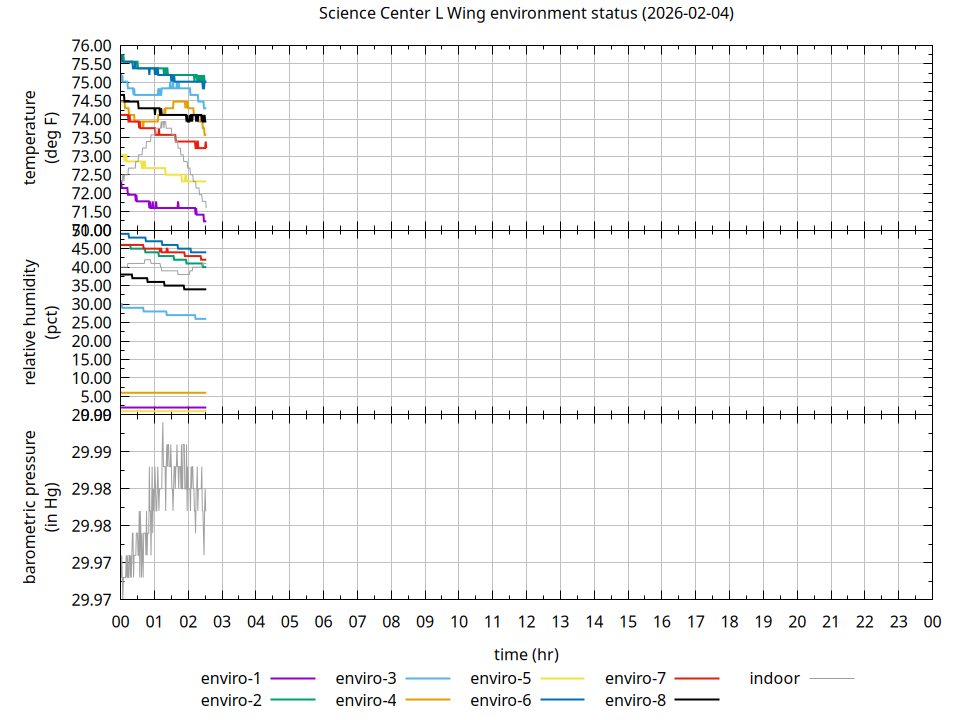Click the enviro-7 red legend line
Viewport: 960px width, 720px height.
pos(698,679)
